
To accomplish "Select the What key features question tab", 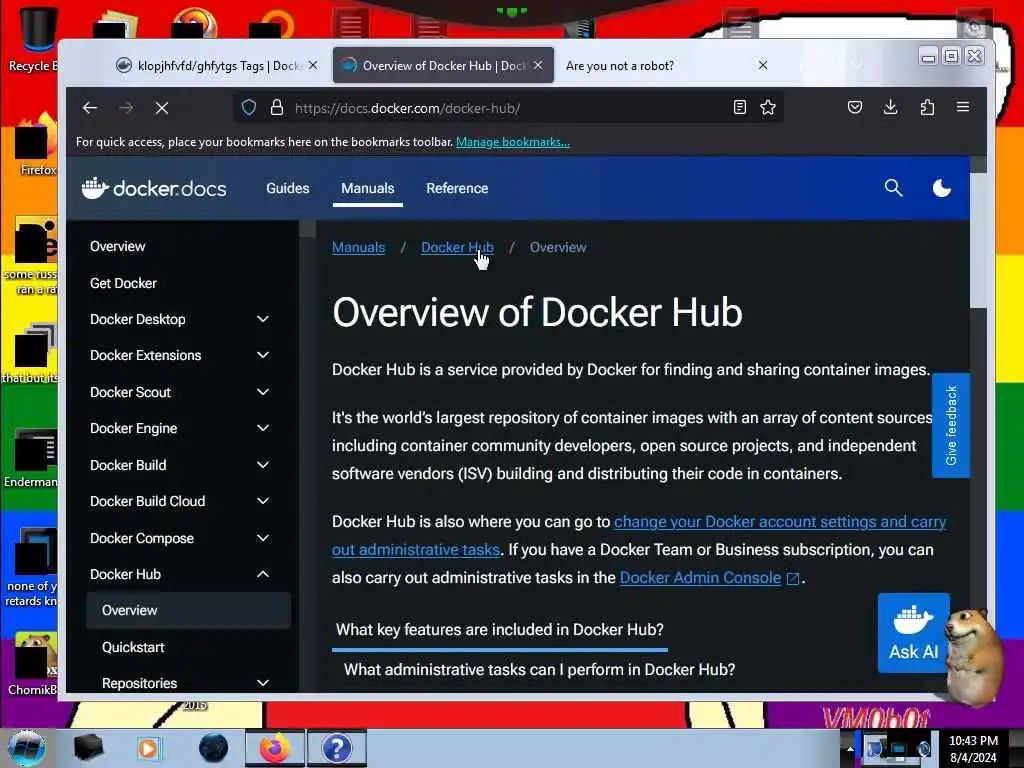I will [x=500, y=630].
